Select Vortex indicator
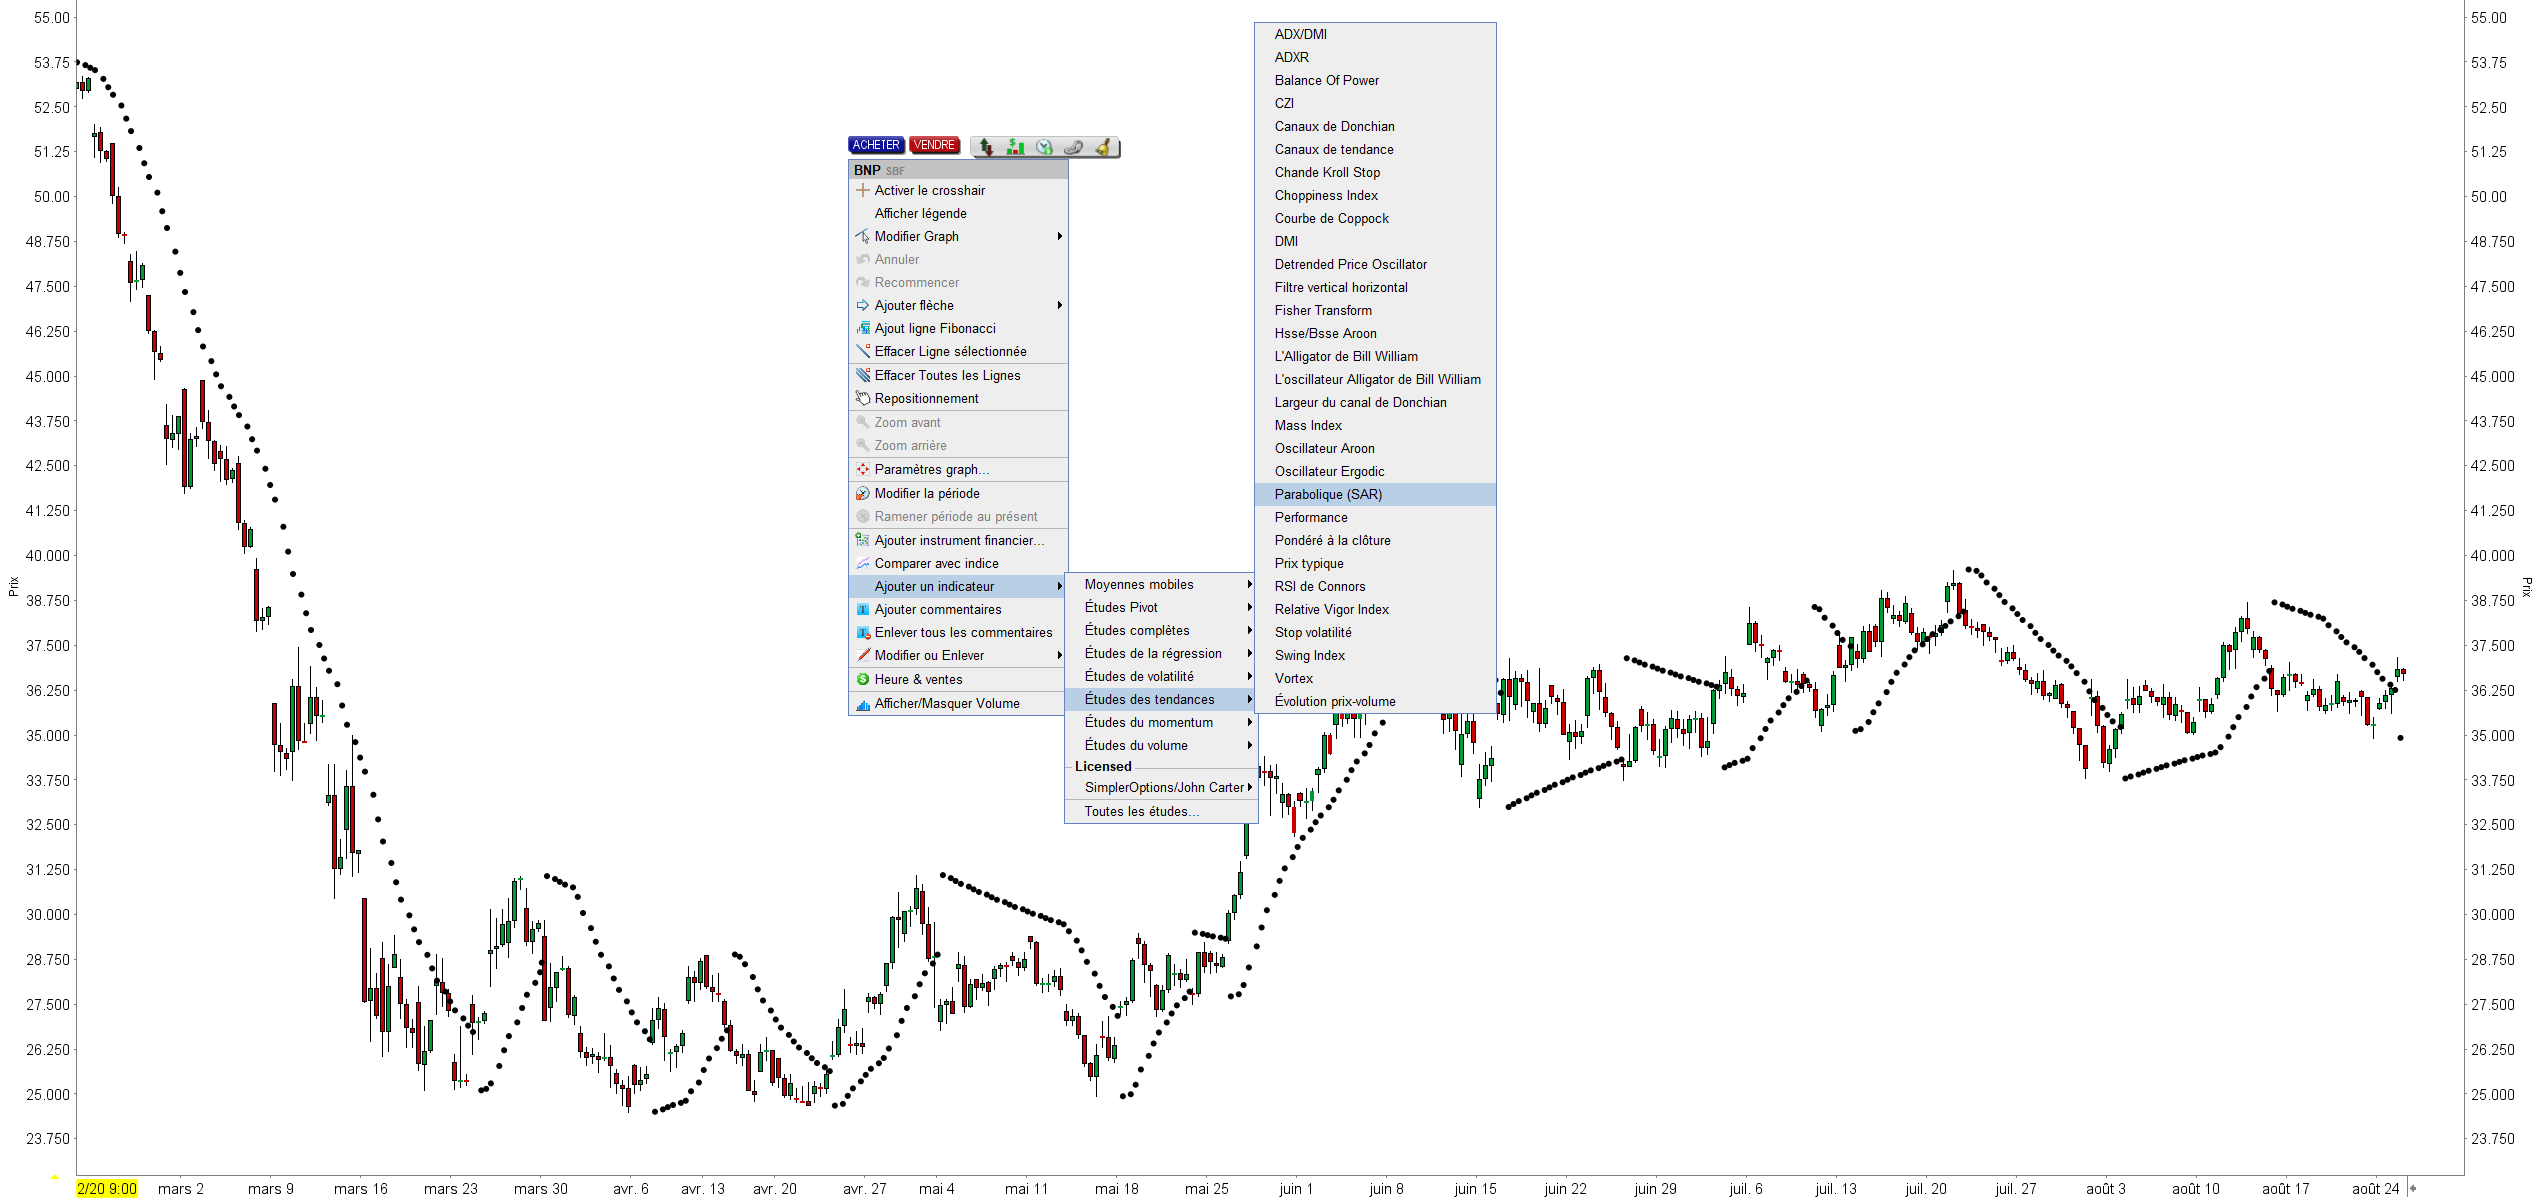This screenshot has height=1199, width=2532. click(x=1375, y=678)
